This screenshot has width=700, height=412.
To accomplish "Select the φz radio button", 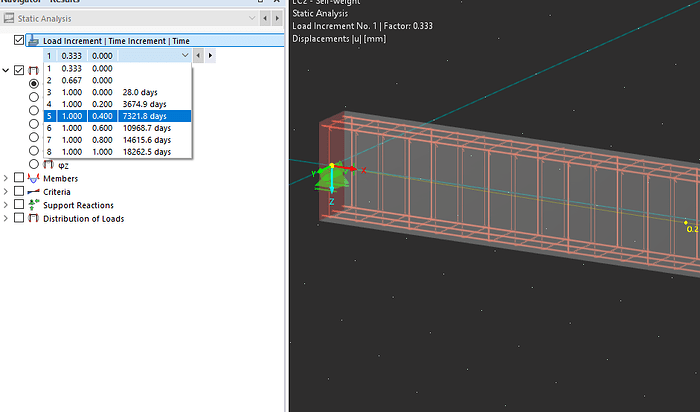I will coord(34,164).
